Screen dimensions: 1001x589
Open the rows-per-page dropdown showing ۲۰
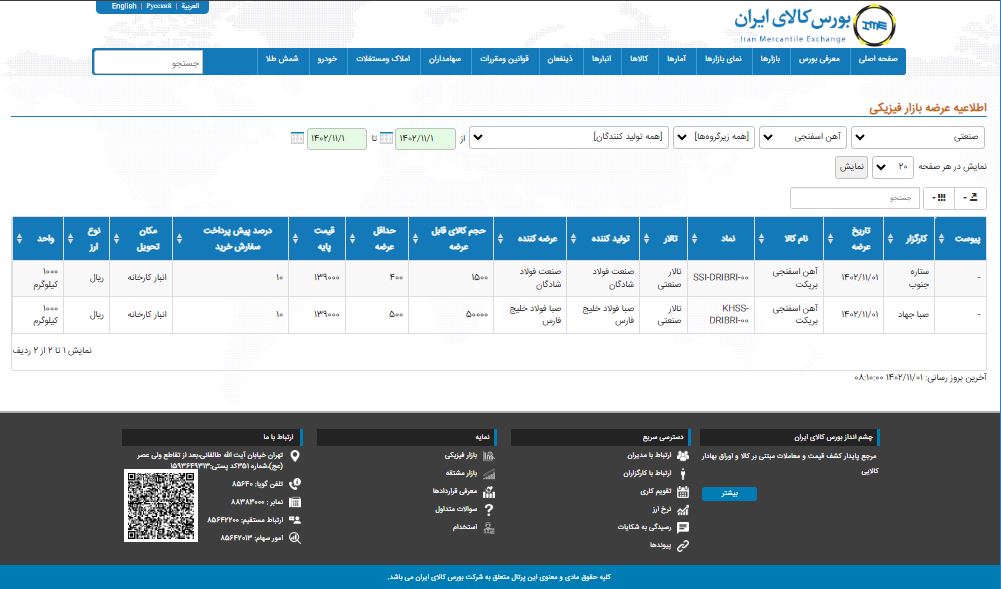pos(892,167)
